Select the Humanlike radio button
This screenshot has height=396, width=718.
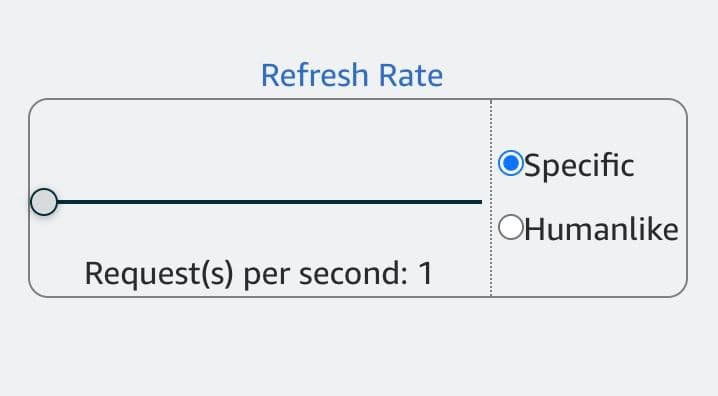tap(511, 227)
